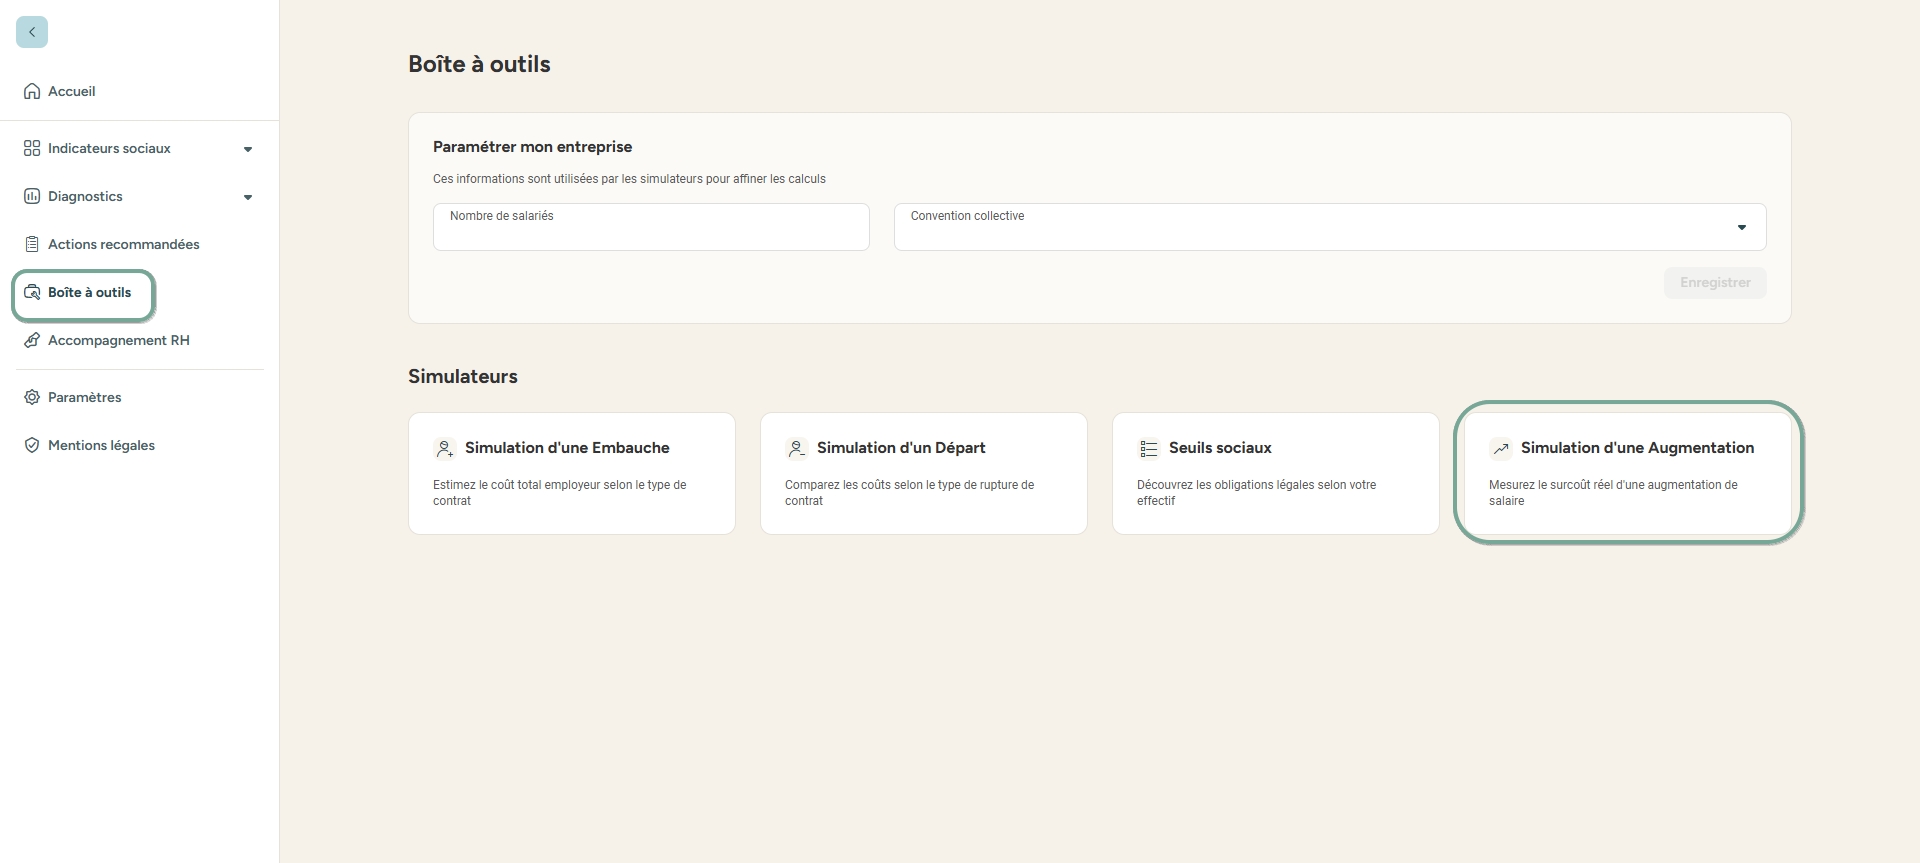This screenshot has width=1920, height=863.
Task: Expand the Indicateurs sociaux submenu arrow
Action: coord(248,149)
